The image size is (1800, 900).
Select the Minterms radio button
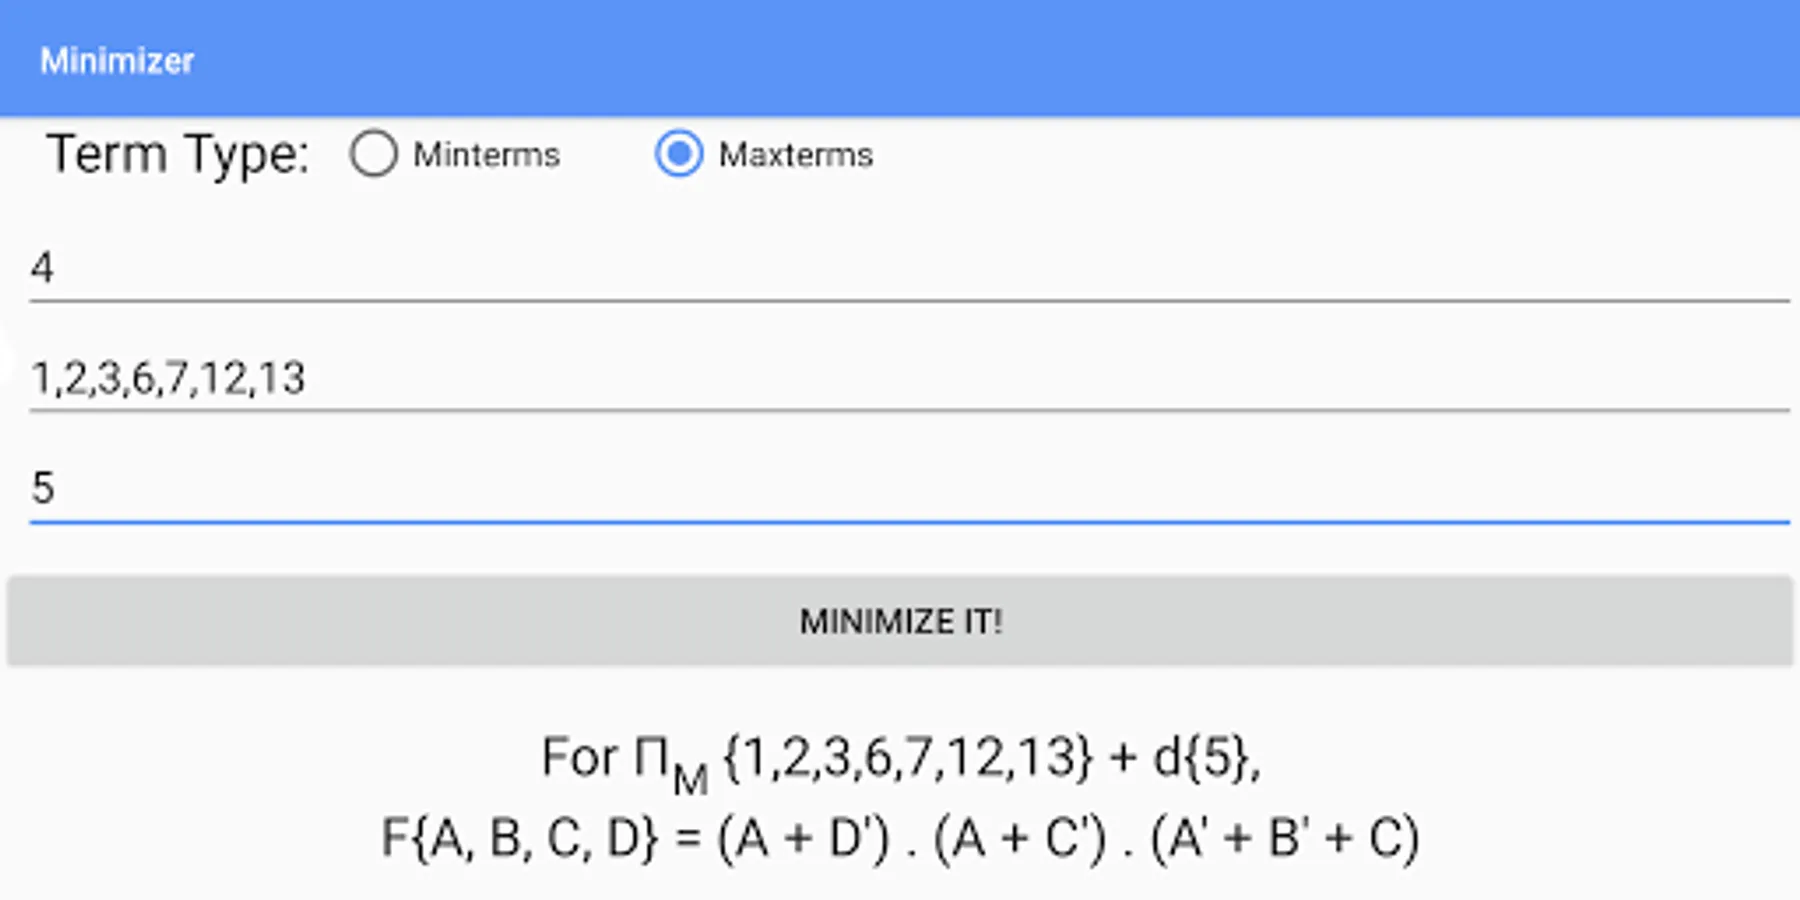click(x=373, y=155)
